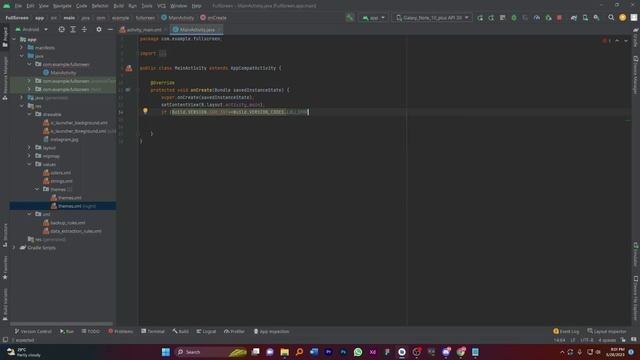Image resolution: width=640 pixels, height=360 pixels.
Task: Open Event Log in bottom bar
Action: [566, 331]
